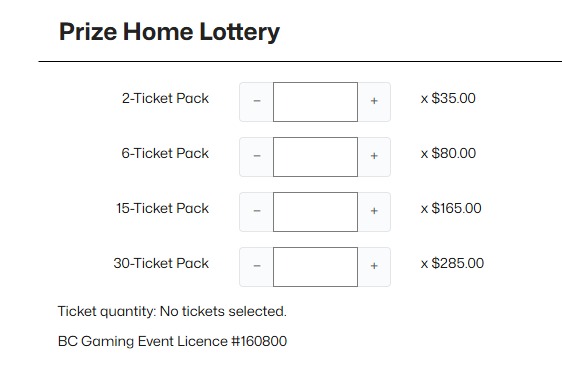This screenshot has height=381, width=562.
Task: Click the 2-Ticket Pack label
Action: tap(165, 98)
